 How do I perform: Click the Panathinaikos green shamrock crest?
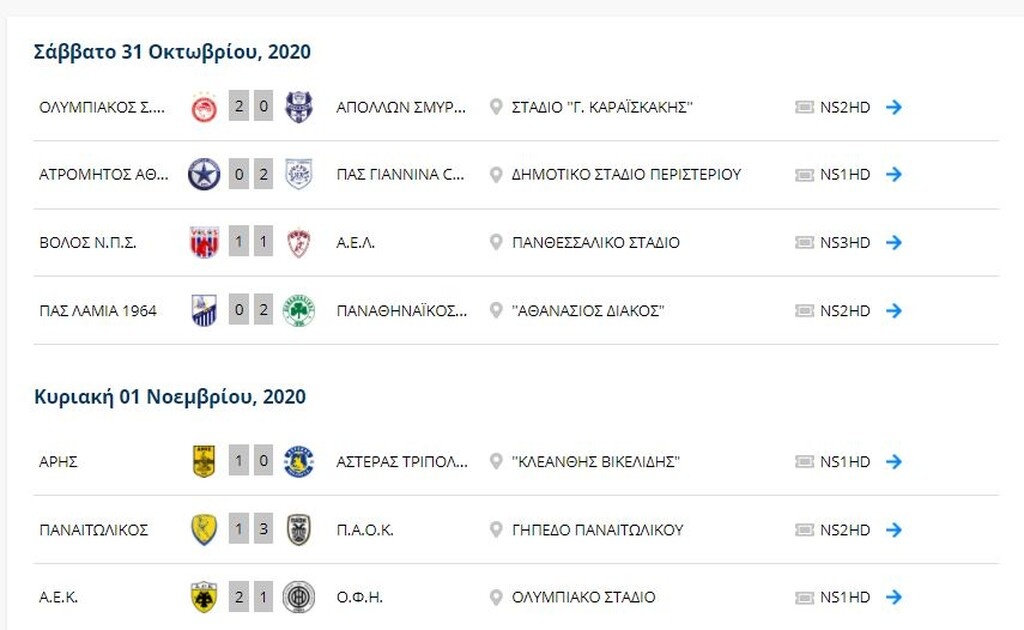pyautogui.click(x=299, y=310)
